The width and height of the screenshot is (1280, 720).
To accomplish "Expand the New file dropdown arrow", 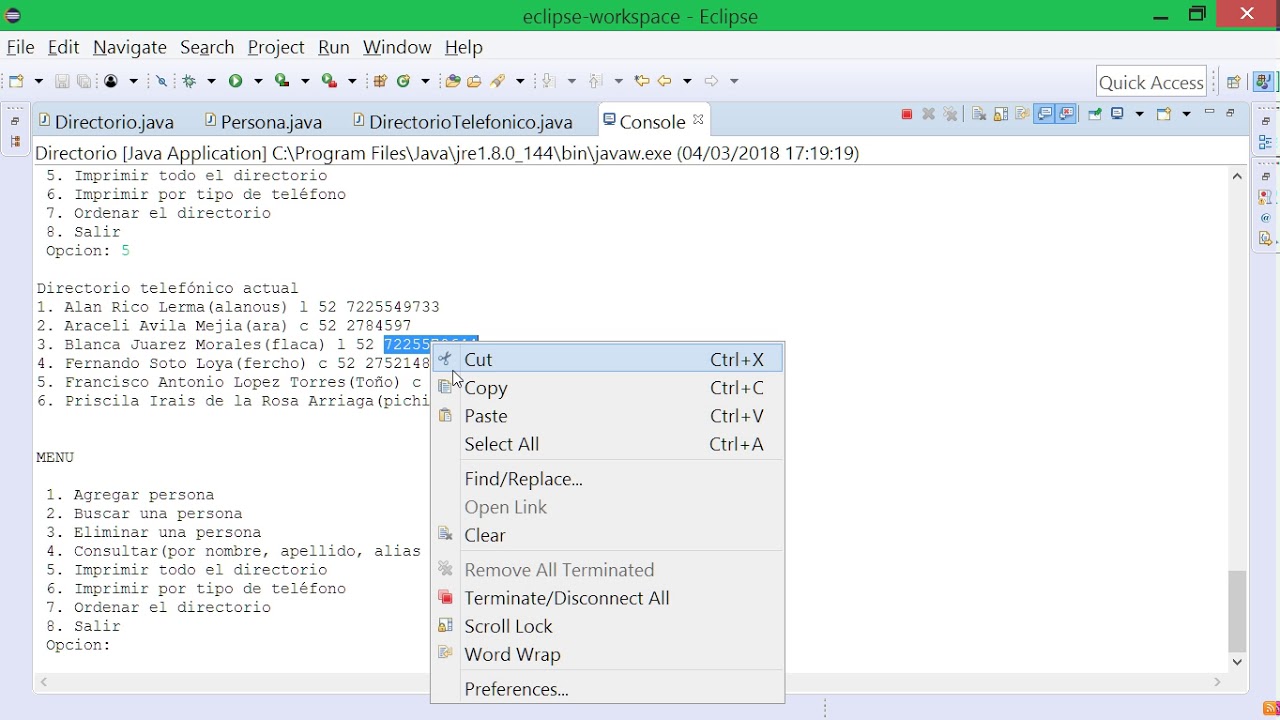I will (x=39, y=81).
